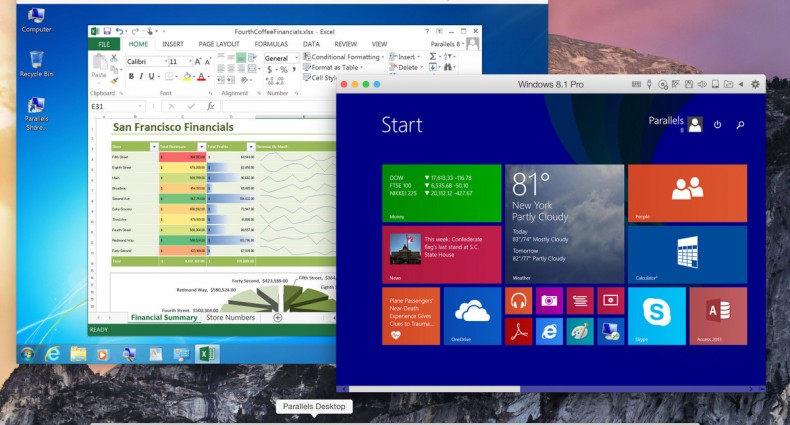Click the search magnifier on Start screen
790x425 pixels.
tap(740, 125)
